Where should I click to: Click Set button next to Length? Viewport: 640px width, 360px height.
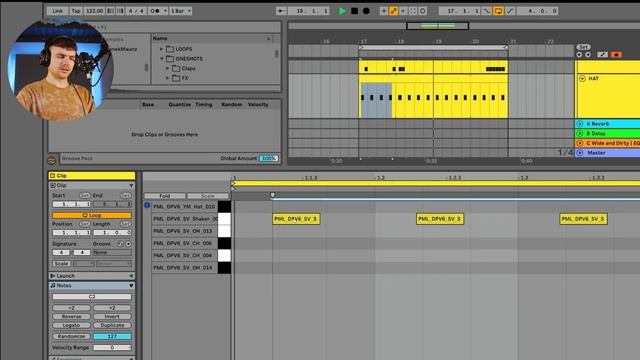click(126, 224)
